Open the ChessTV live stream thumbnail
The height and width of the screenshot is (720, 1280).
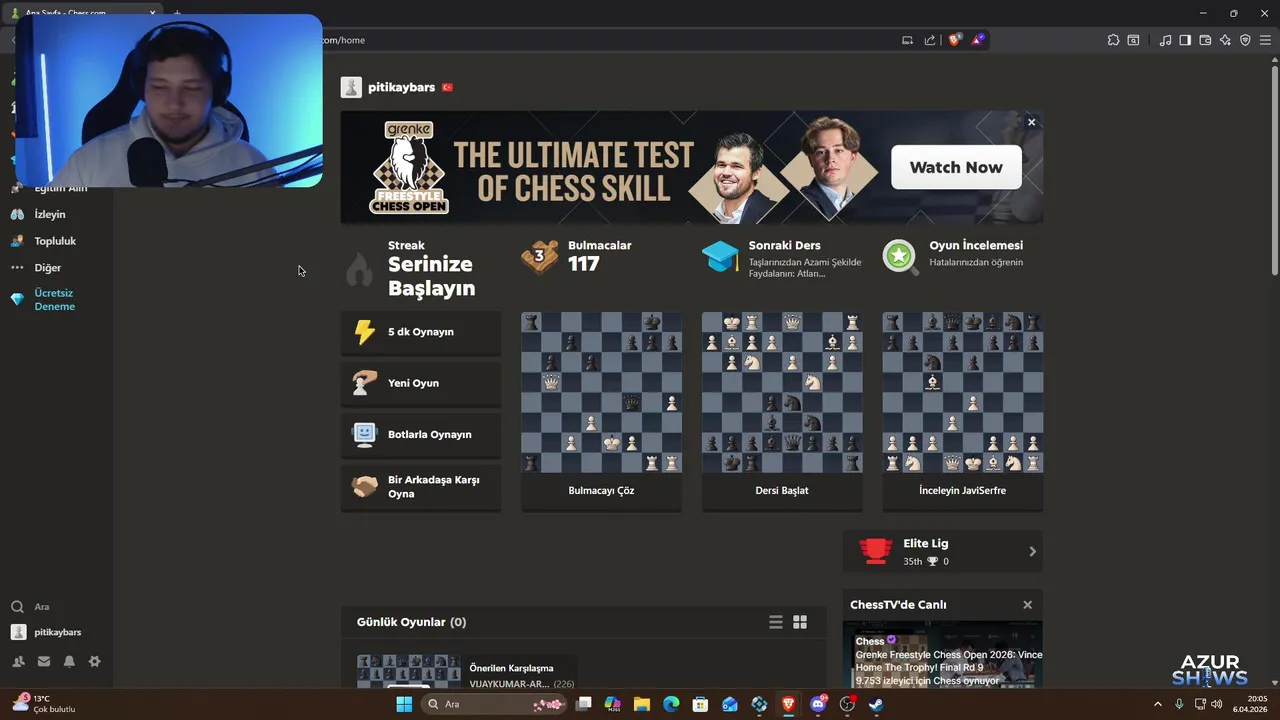point(942,654)
